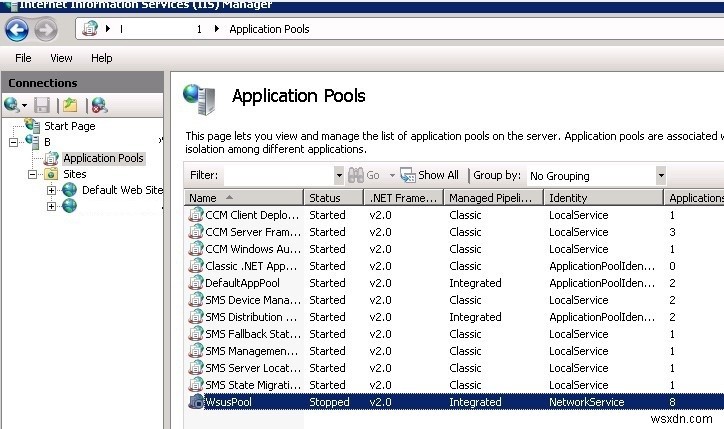Screen dimensions: 724x429
Task: Click Application Pools in the address breadcrumb
Action: coord(269,29)
